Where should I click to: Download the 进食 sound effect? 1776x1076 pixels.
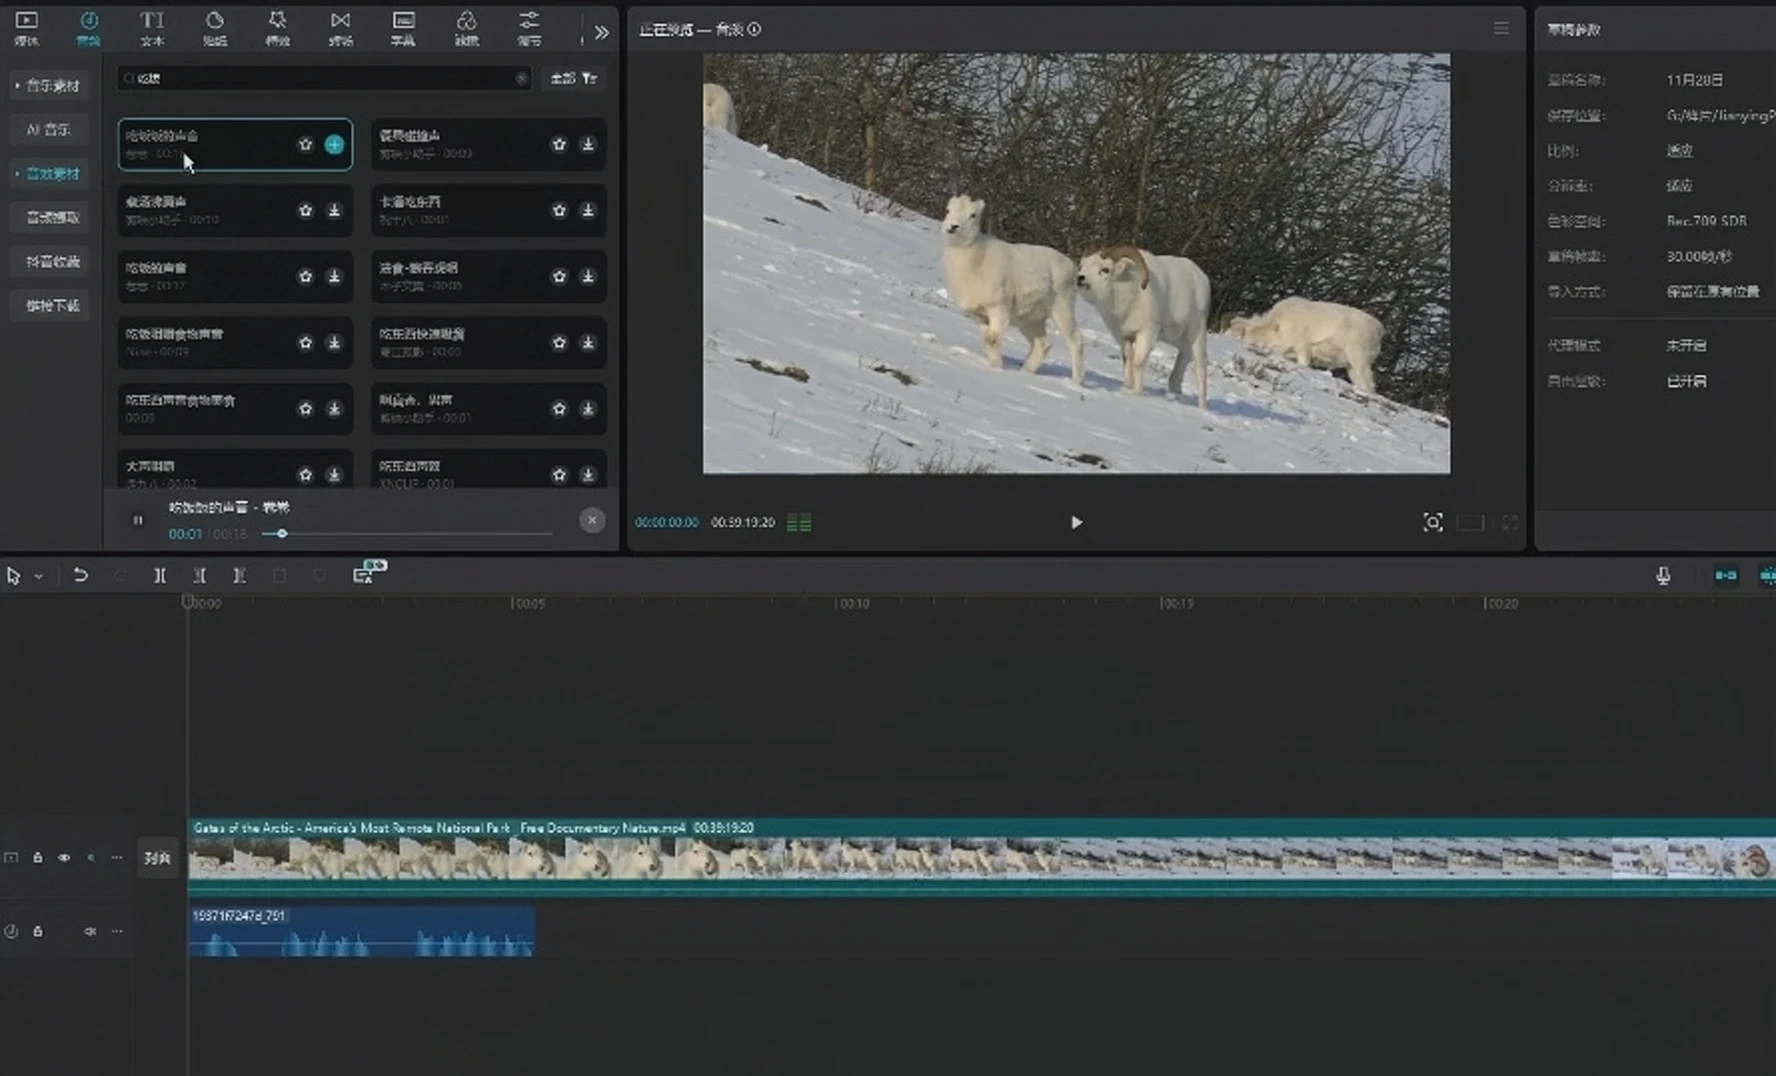(x=588, y=277)
